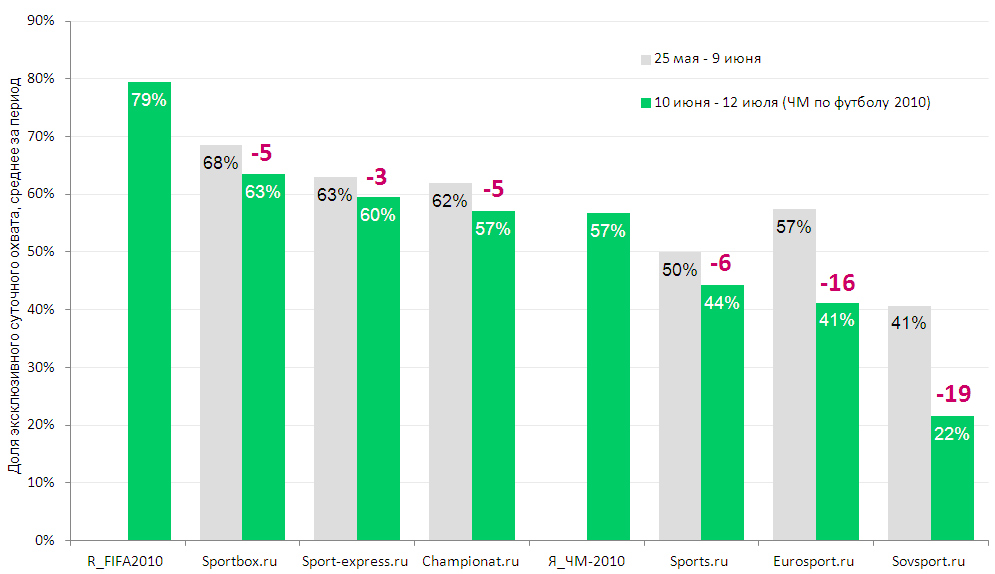
Task: Select the -3 difference label above Sport-express.ru
Action: 376,178
